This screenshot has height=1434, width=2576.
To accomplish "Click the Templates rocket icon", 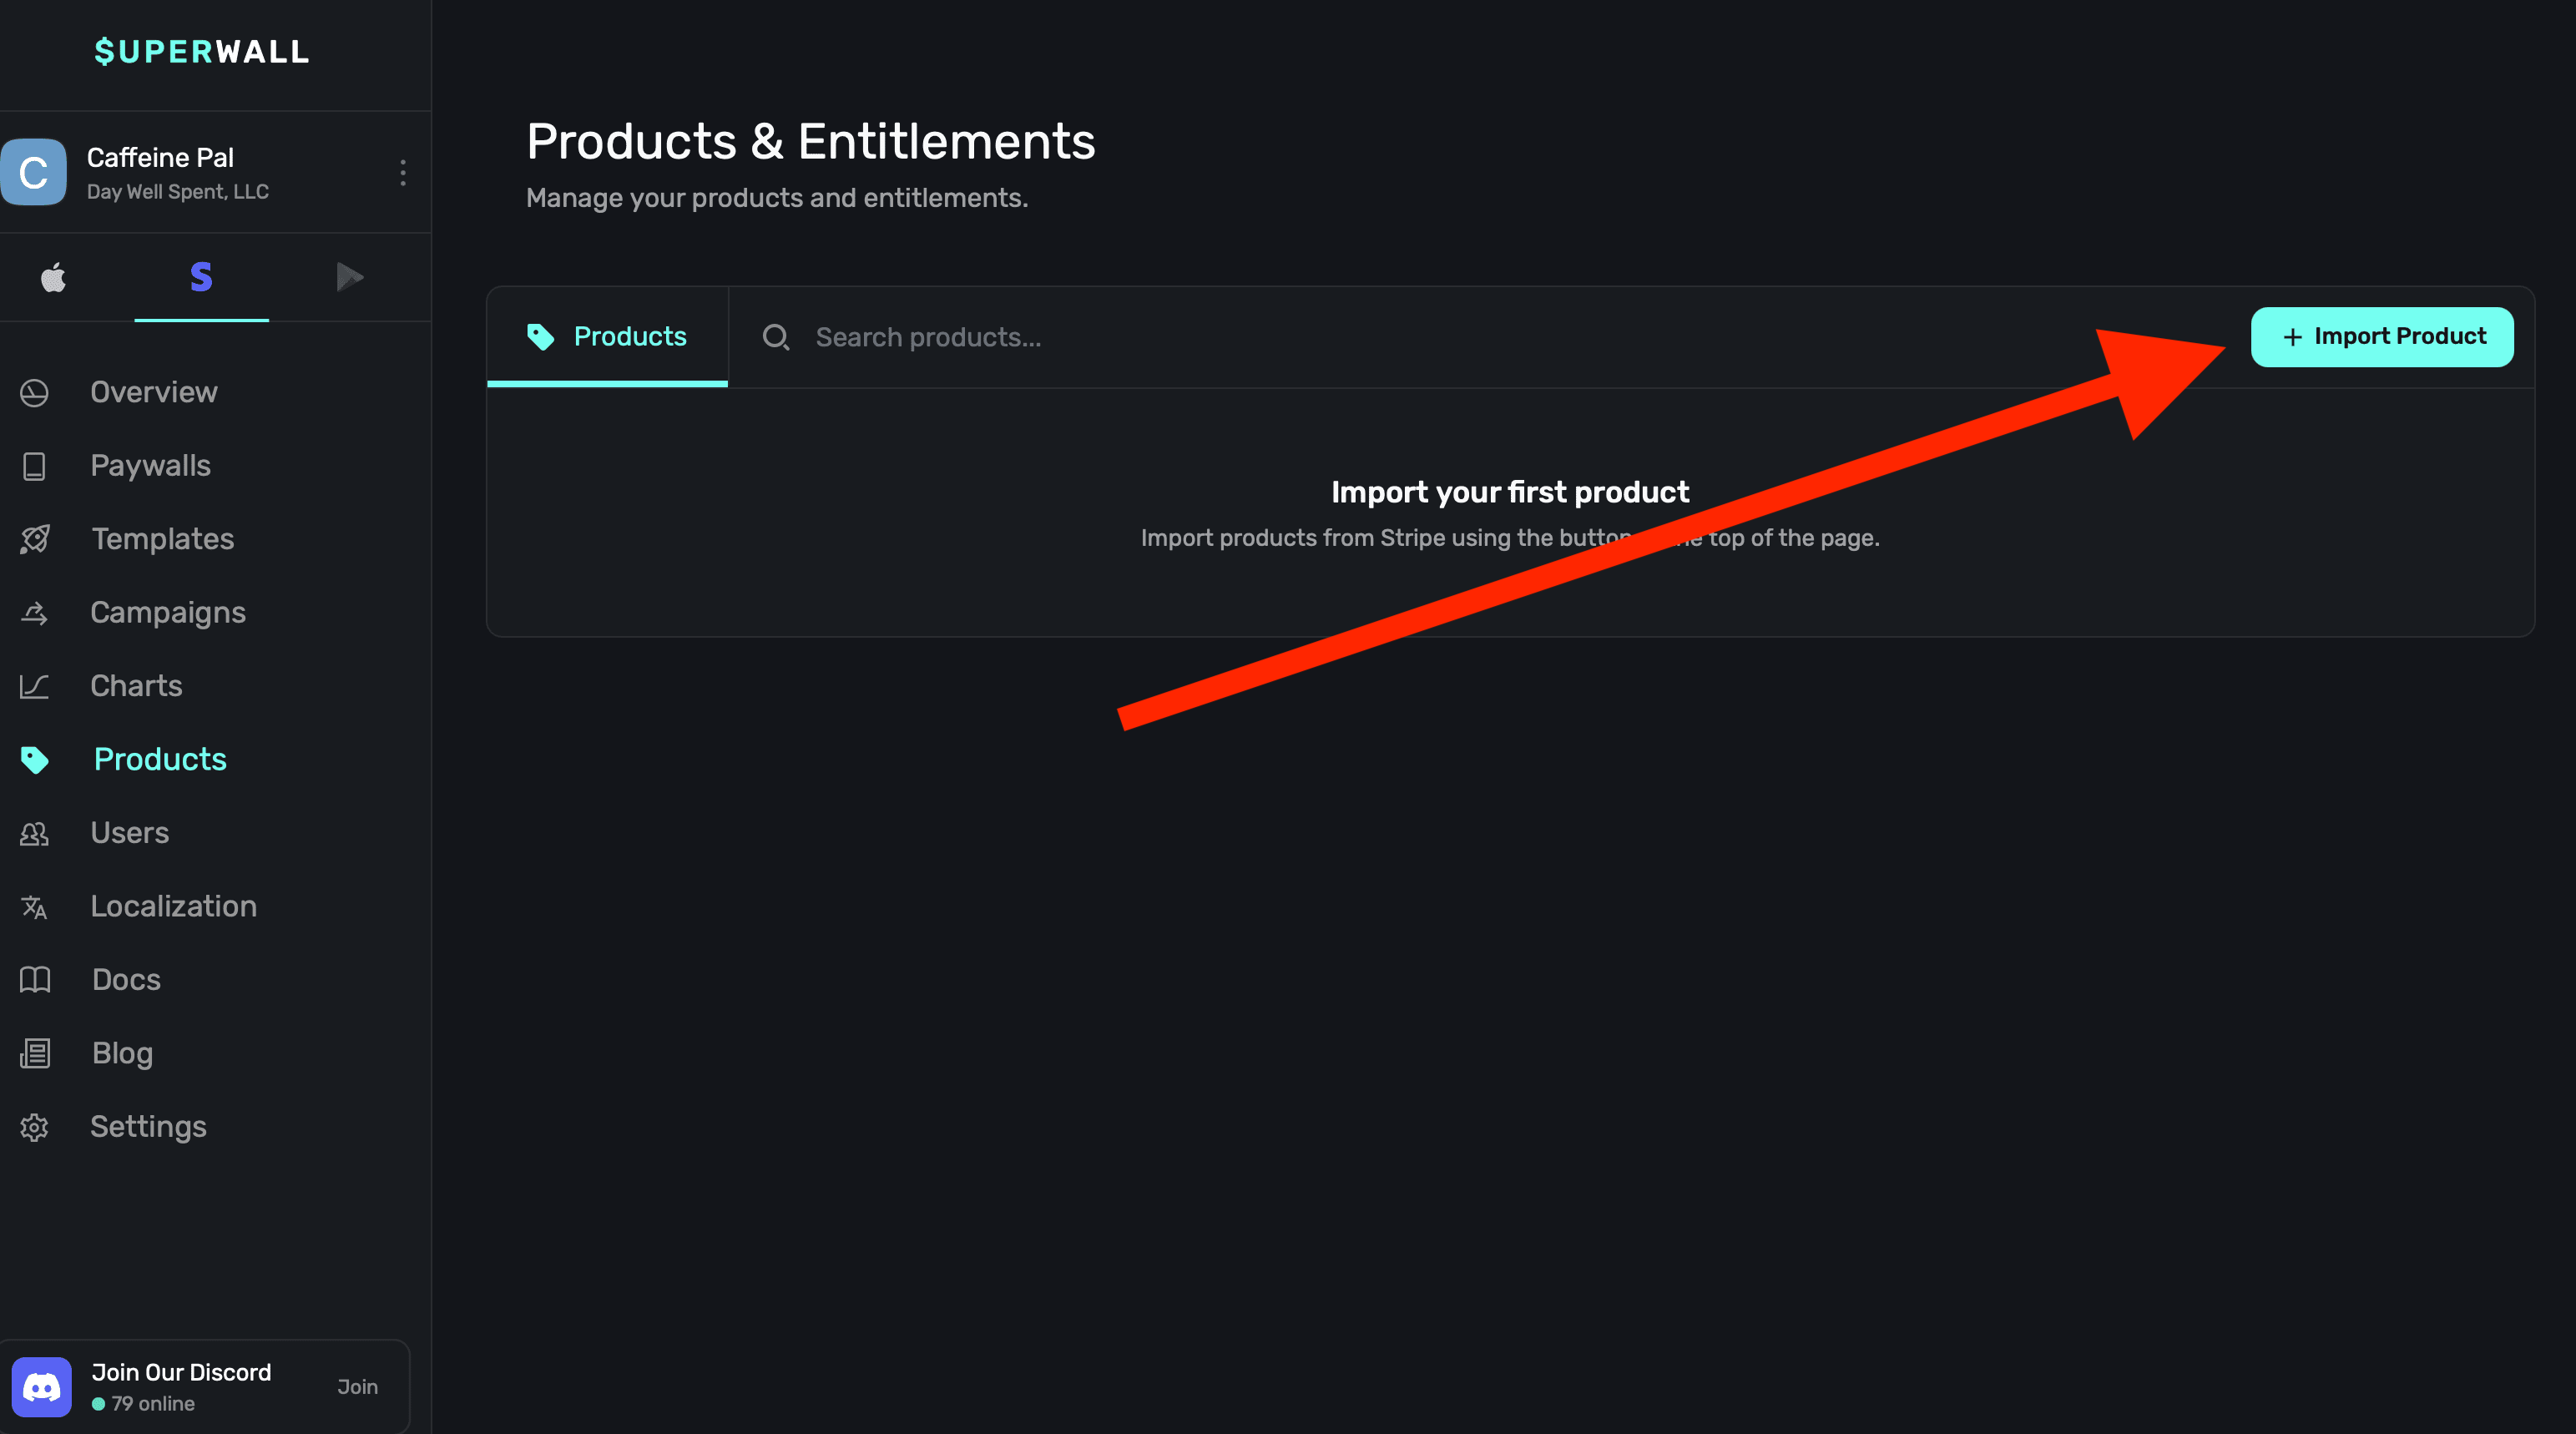I will pyautogui.click(x=35, y=539).
